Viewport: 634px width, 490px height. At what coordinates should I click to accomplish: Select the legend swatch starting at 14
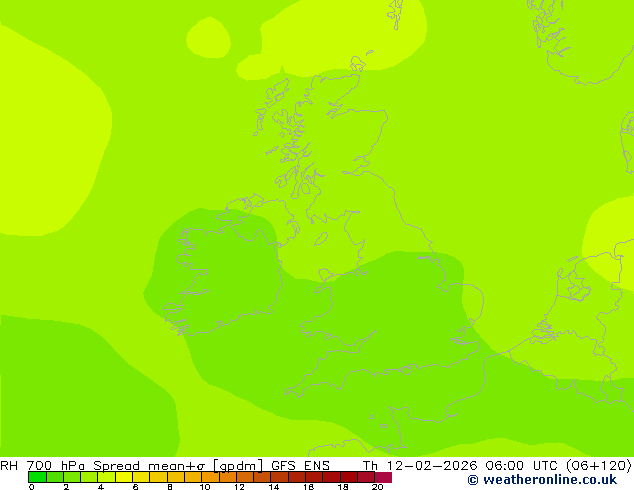279,477
